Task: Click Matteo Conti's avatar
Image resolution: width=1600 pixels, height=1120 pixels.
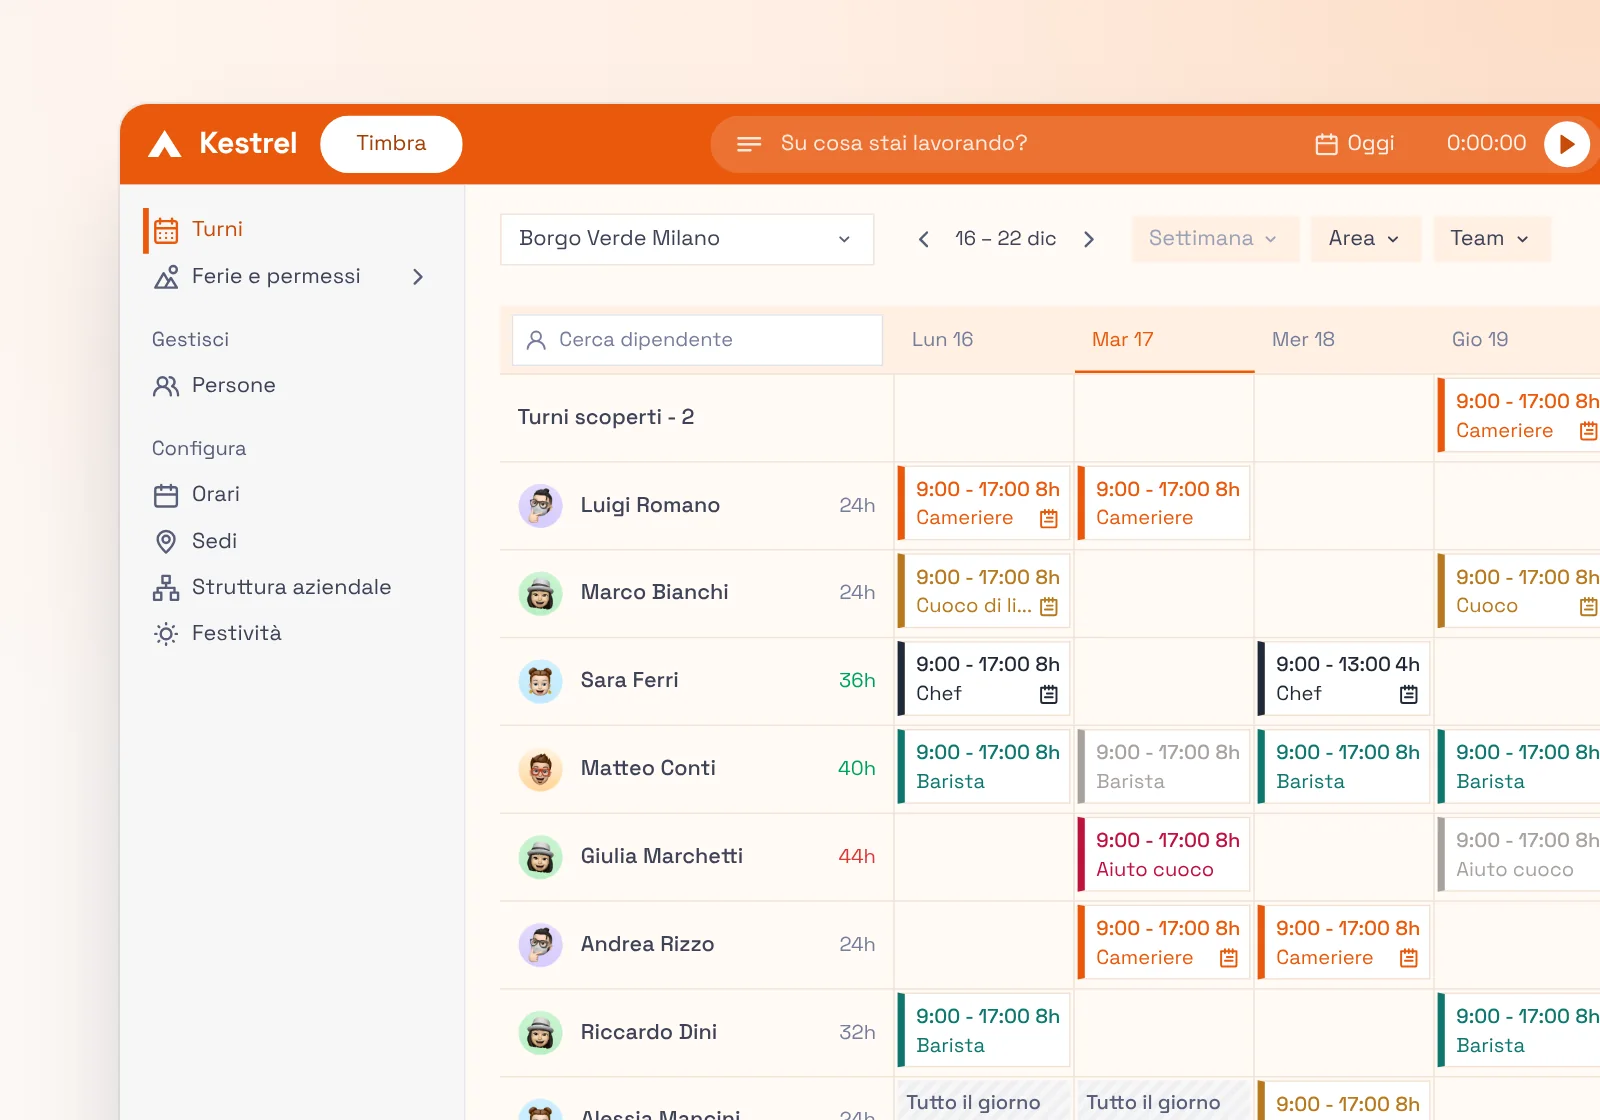Action: pos(540,769)
